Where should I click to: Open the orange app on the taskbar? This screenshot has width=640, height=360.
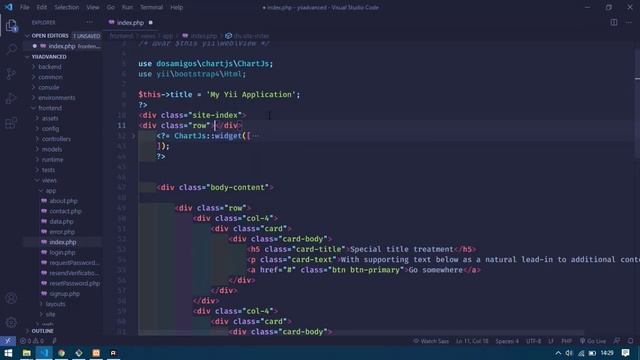96,353
